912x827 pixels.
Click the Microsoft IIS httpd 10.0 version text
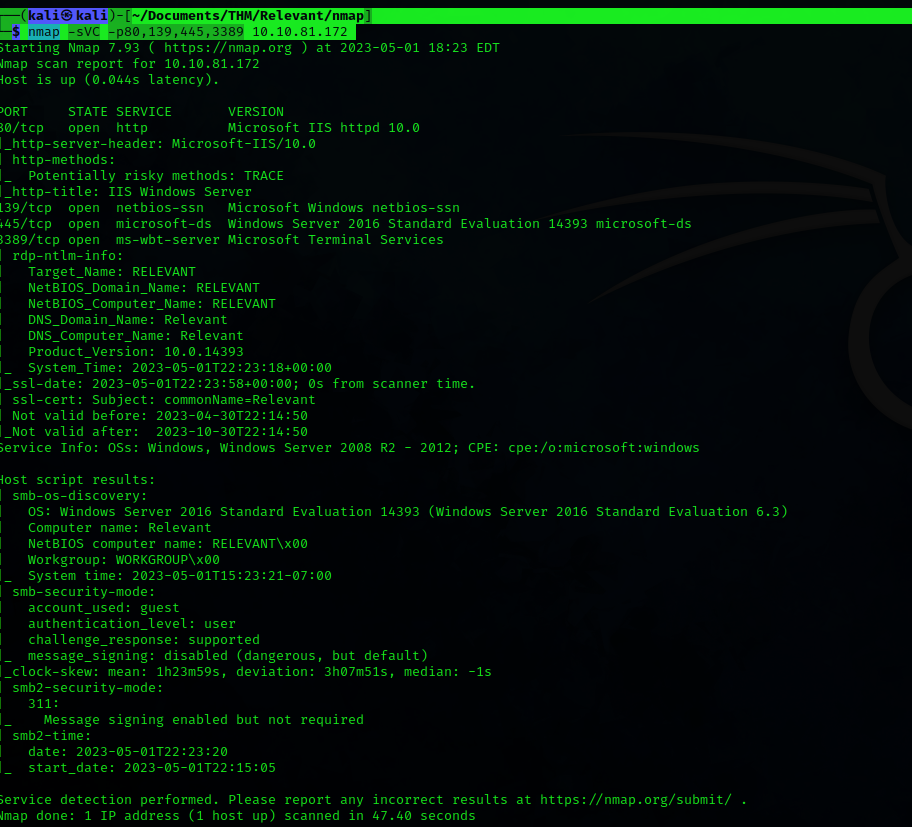tap(323, 128)
